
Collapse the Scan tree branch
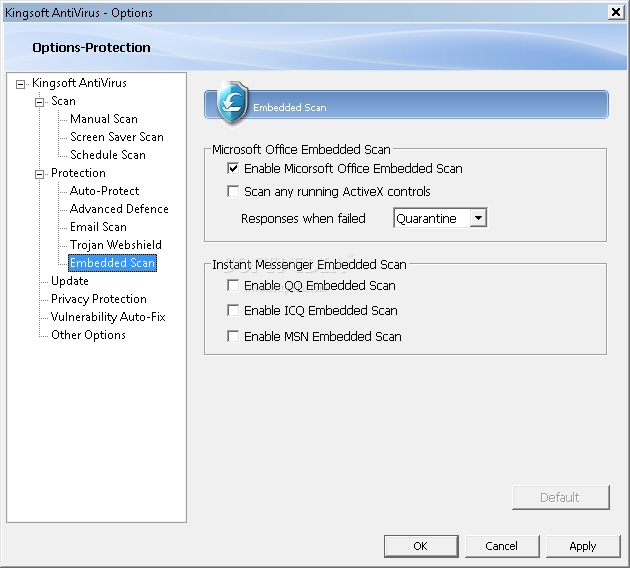click(x=39, y=102)
